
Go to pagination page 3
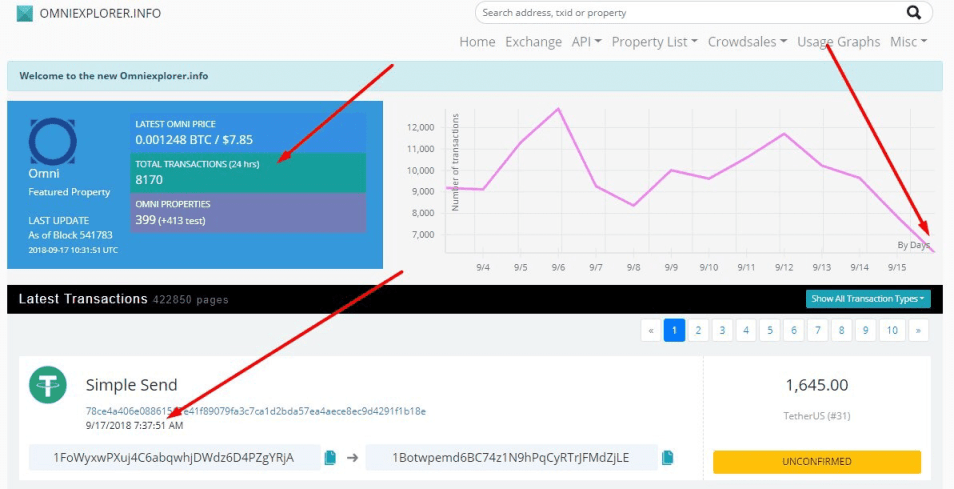point(722,330)
